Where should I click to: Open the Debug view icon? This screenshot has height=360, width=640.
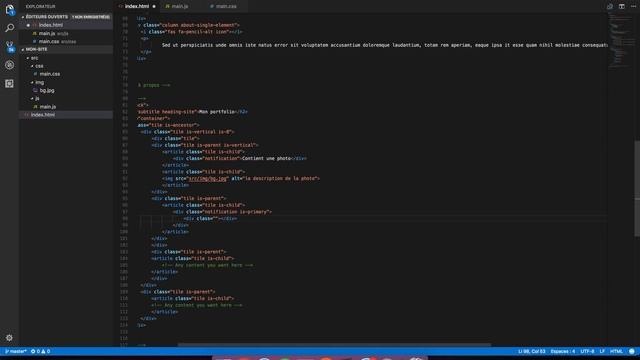[9, 65]
